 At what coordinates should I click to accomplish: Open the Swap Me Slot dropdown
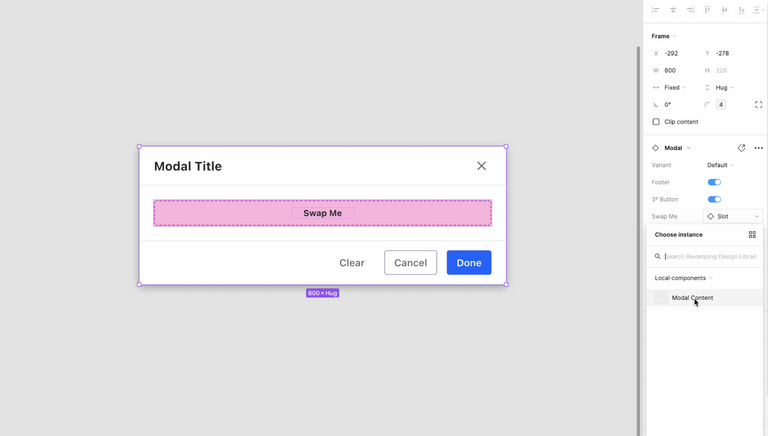pyautogui.click(x=733, y=216)
